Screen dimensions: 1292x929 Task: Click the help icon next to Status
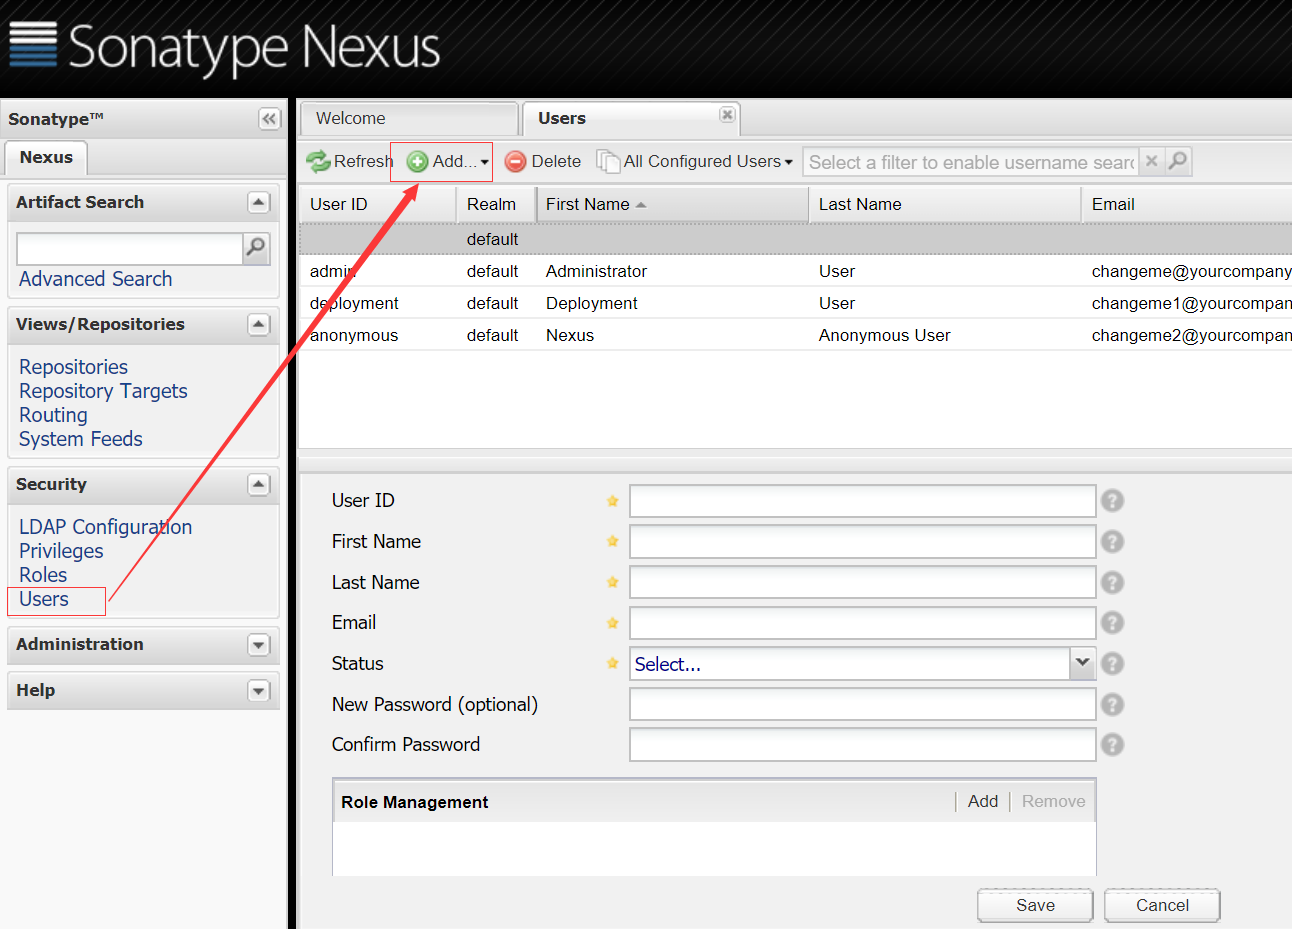1112,664
